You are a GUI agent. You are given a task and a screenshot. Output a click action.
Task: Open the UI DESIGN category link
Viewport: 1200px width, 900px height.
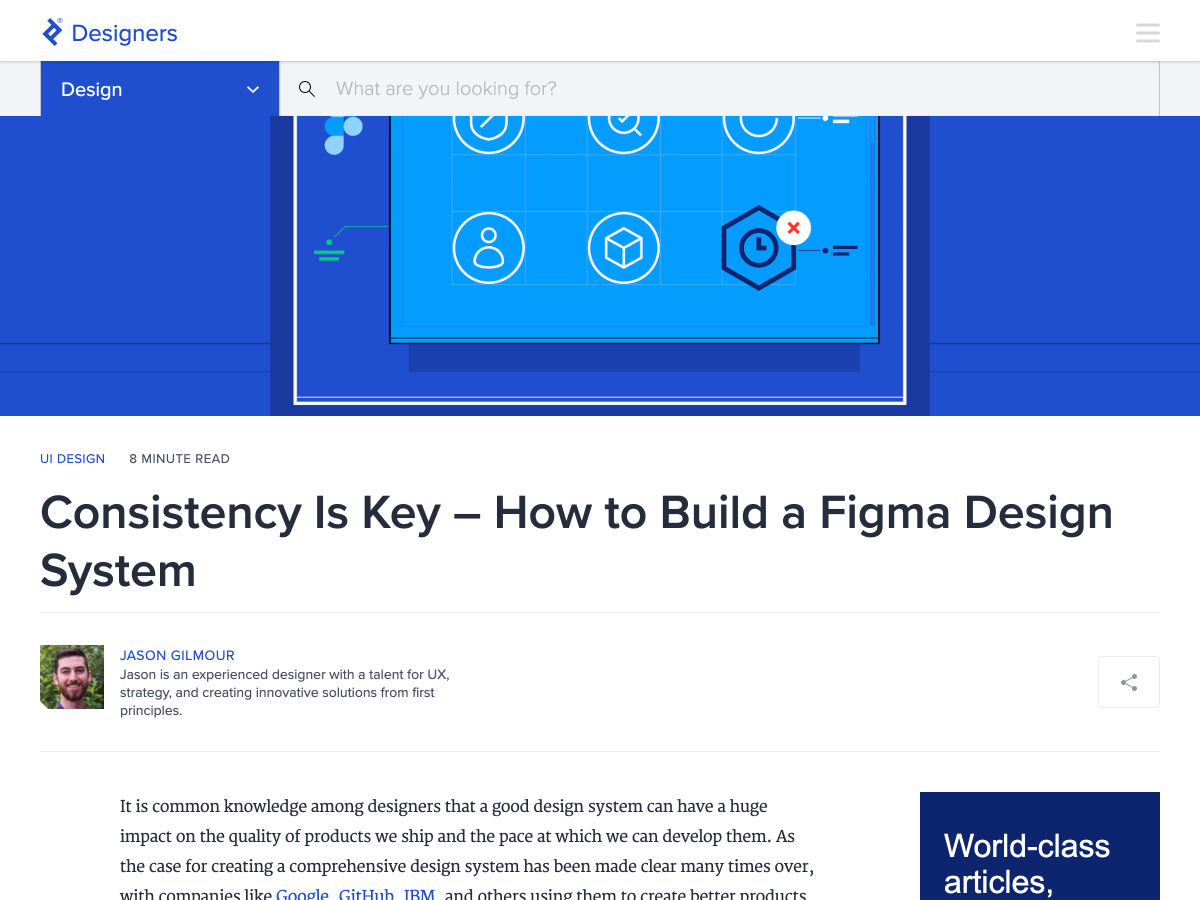(72, 459)
